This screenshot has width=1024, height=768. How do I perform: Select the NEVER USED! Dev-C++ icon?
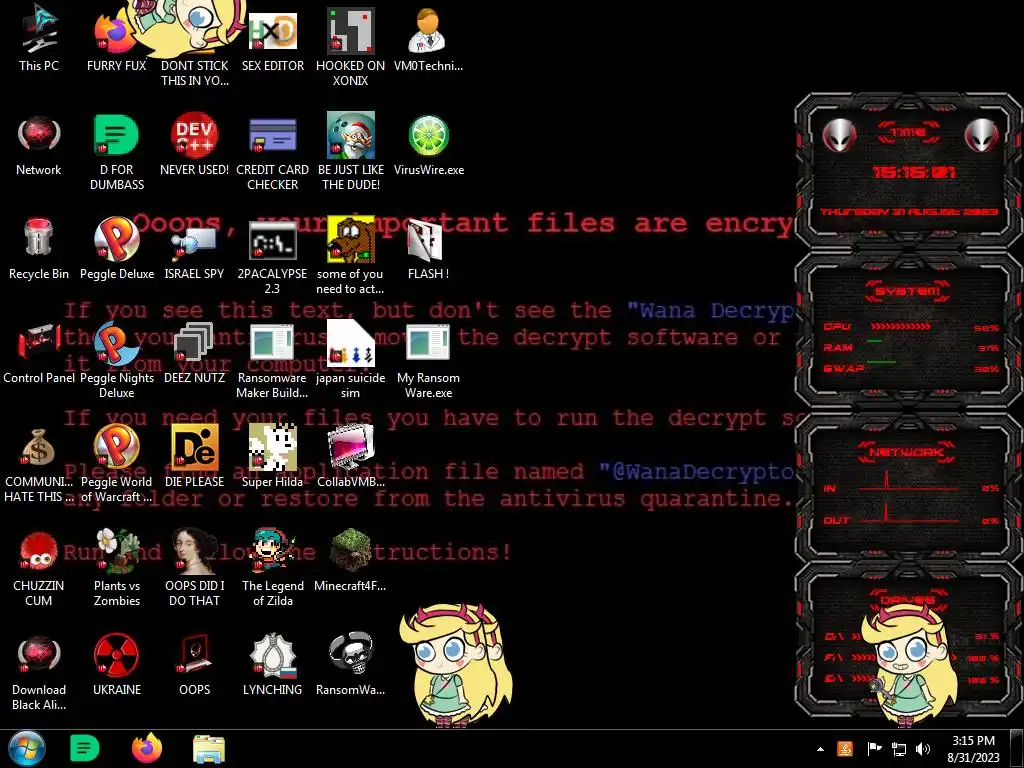[195, 145]
